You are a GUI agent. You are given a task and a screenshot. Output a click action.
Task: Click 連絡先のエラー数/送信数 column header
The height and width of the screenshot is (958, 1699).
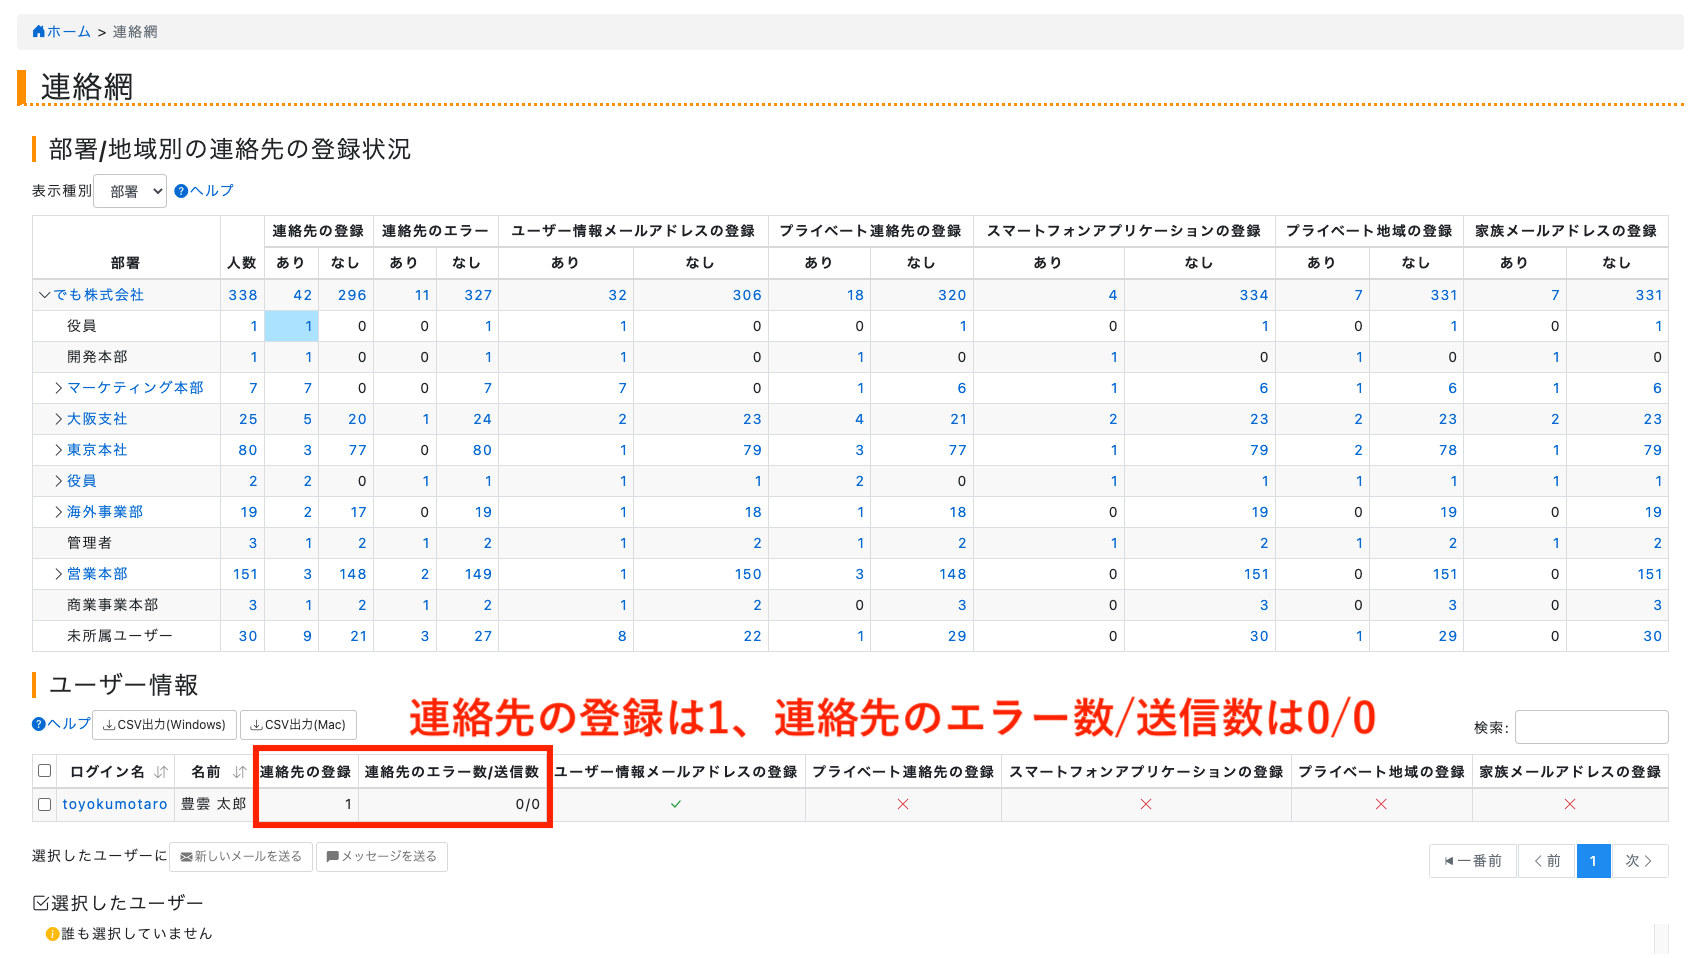pos(452,772)
